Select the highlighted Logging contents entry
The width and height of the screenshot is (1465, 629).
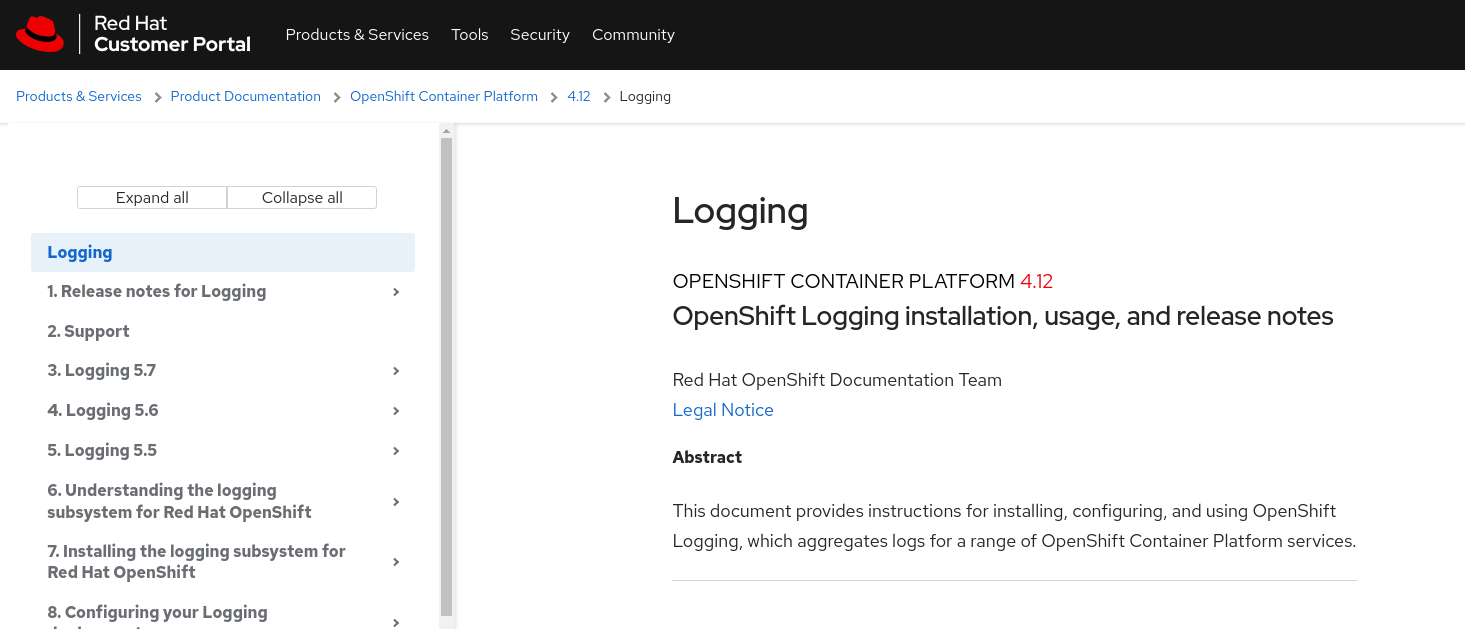[80, 252]
